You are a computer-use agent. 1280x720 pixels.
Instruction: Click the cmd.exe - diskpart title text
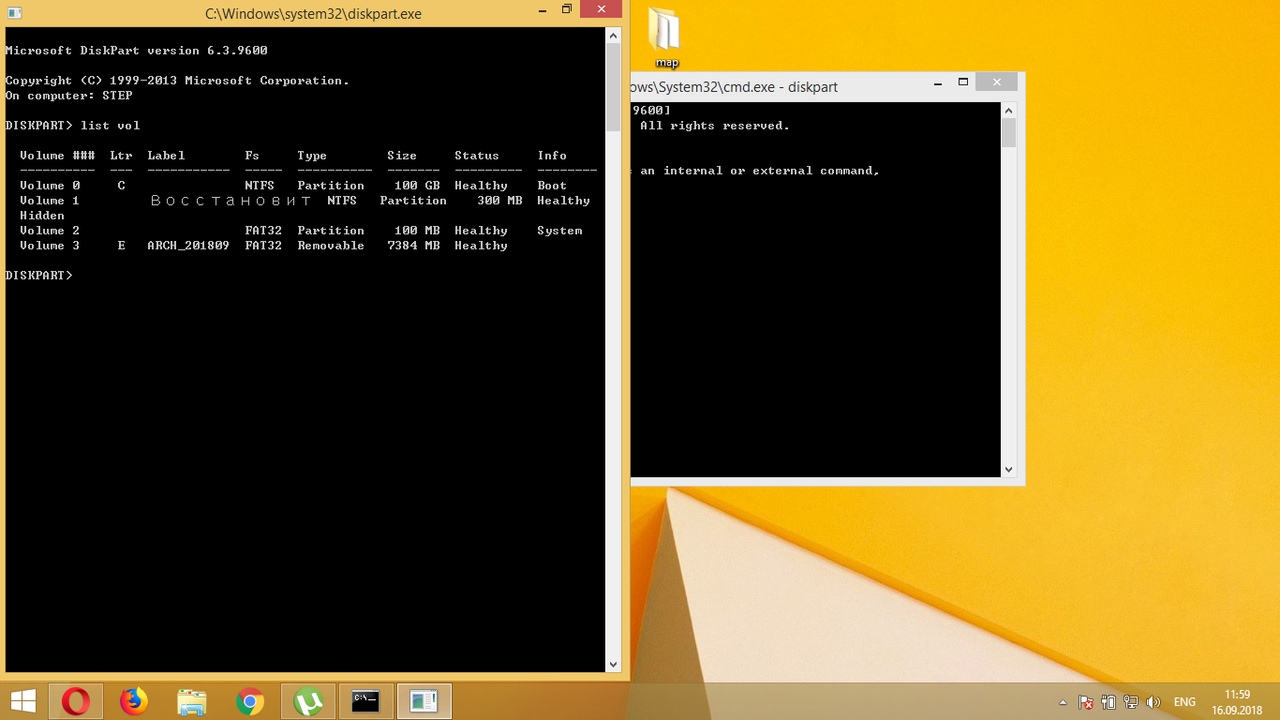734,87
